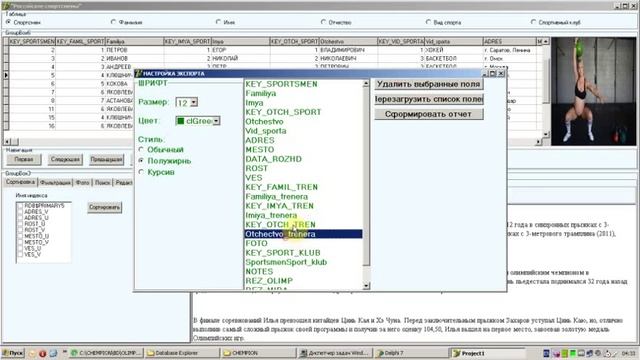Open Database Explorer from the taskbar

click(x=182, y=353)
